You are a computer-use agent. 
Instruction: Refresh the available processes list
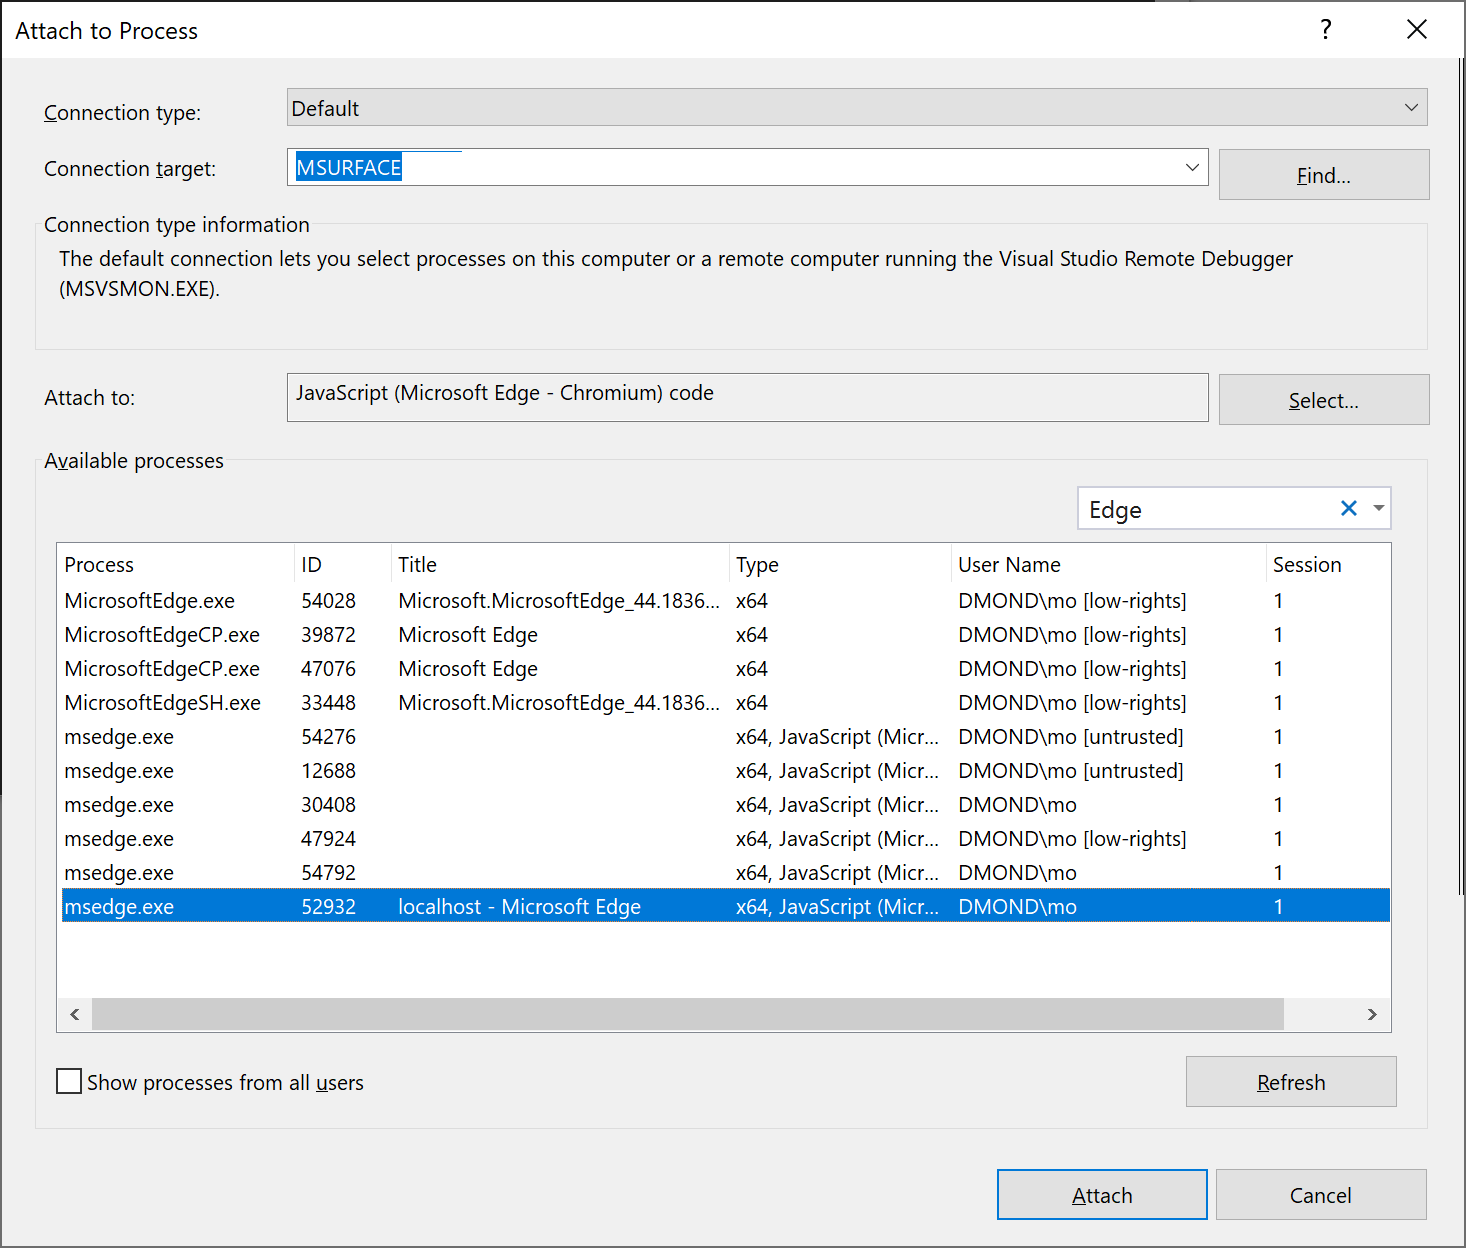click(1290, 1081)
